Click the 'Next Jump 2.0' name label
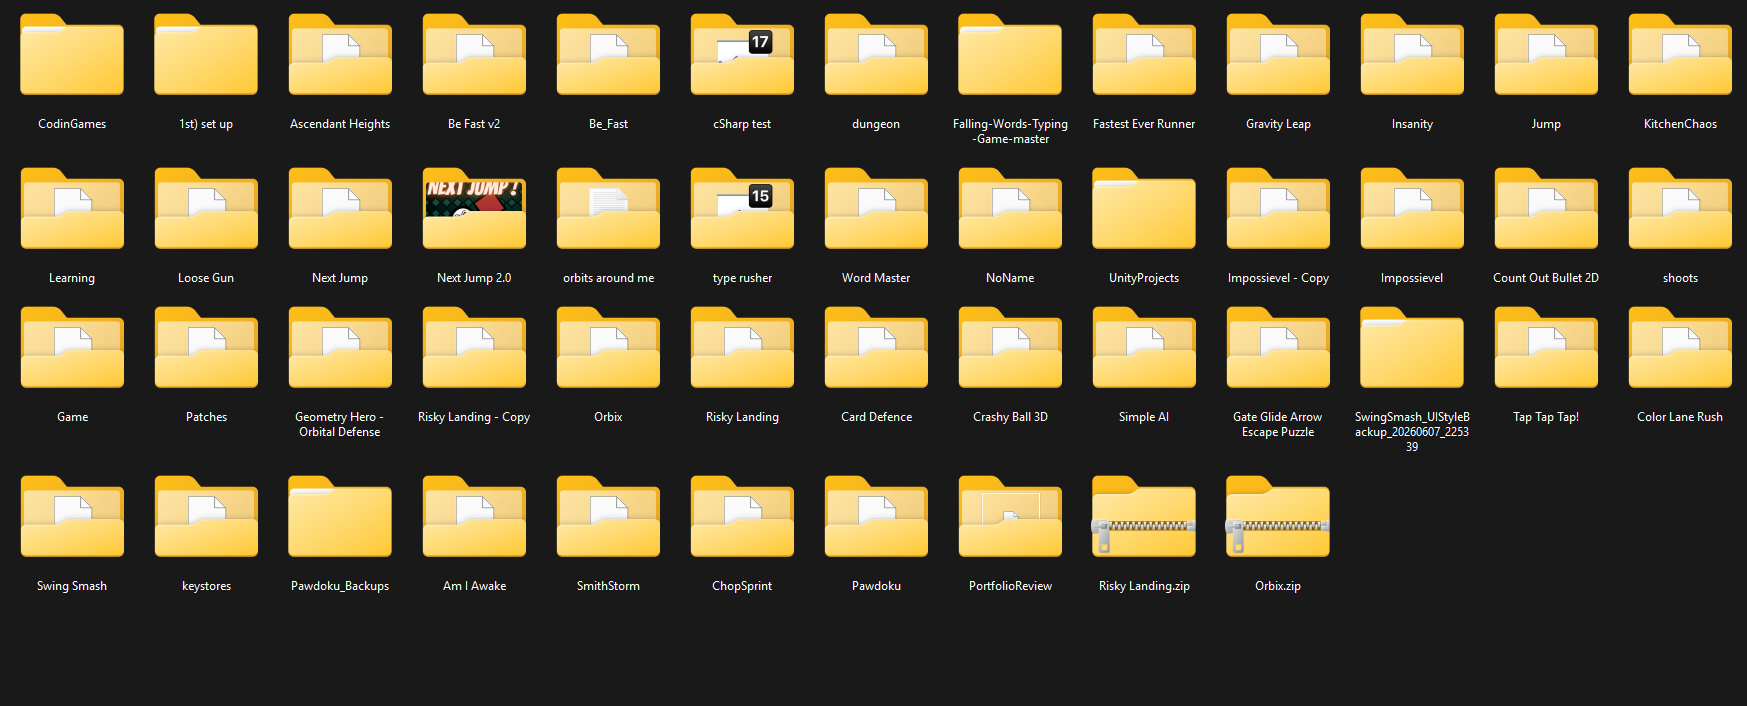Viewport: 1747px width, 706px height. pos(474,278)
